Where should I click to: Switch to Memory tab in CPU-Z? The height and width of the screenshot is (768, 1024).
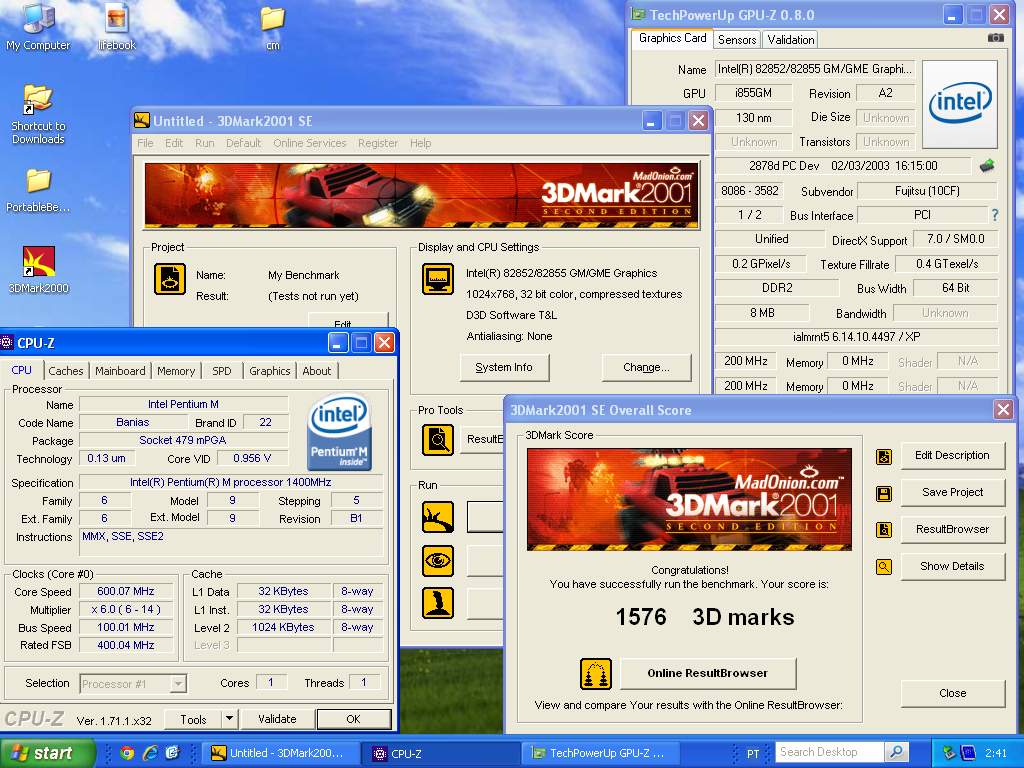pos(176,371)
